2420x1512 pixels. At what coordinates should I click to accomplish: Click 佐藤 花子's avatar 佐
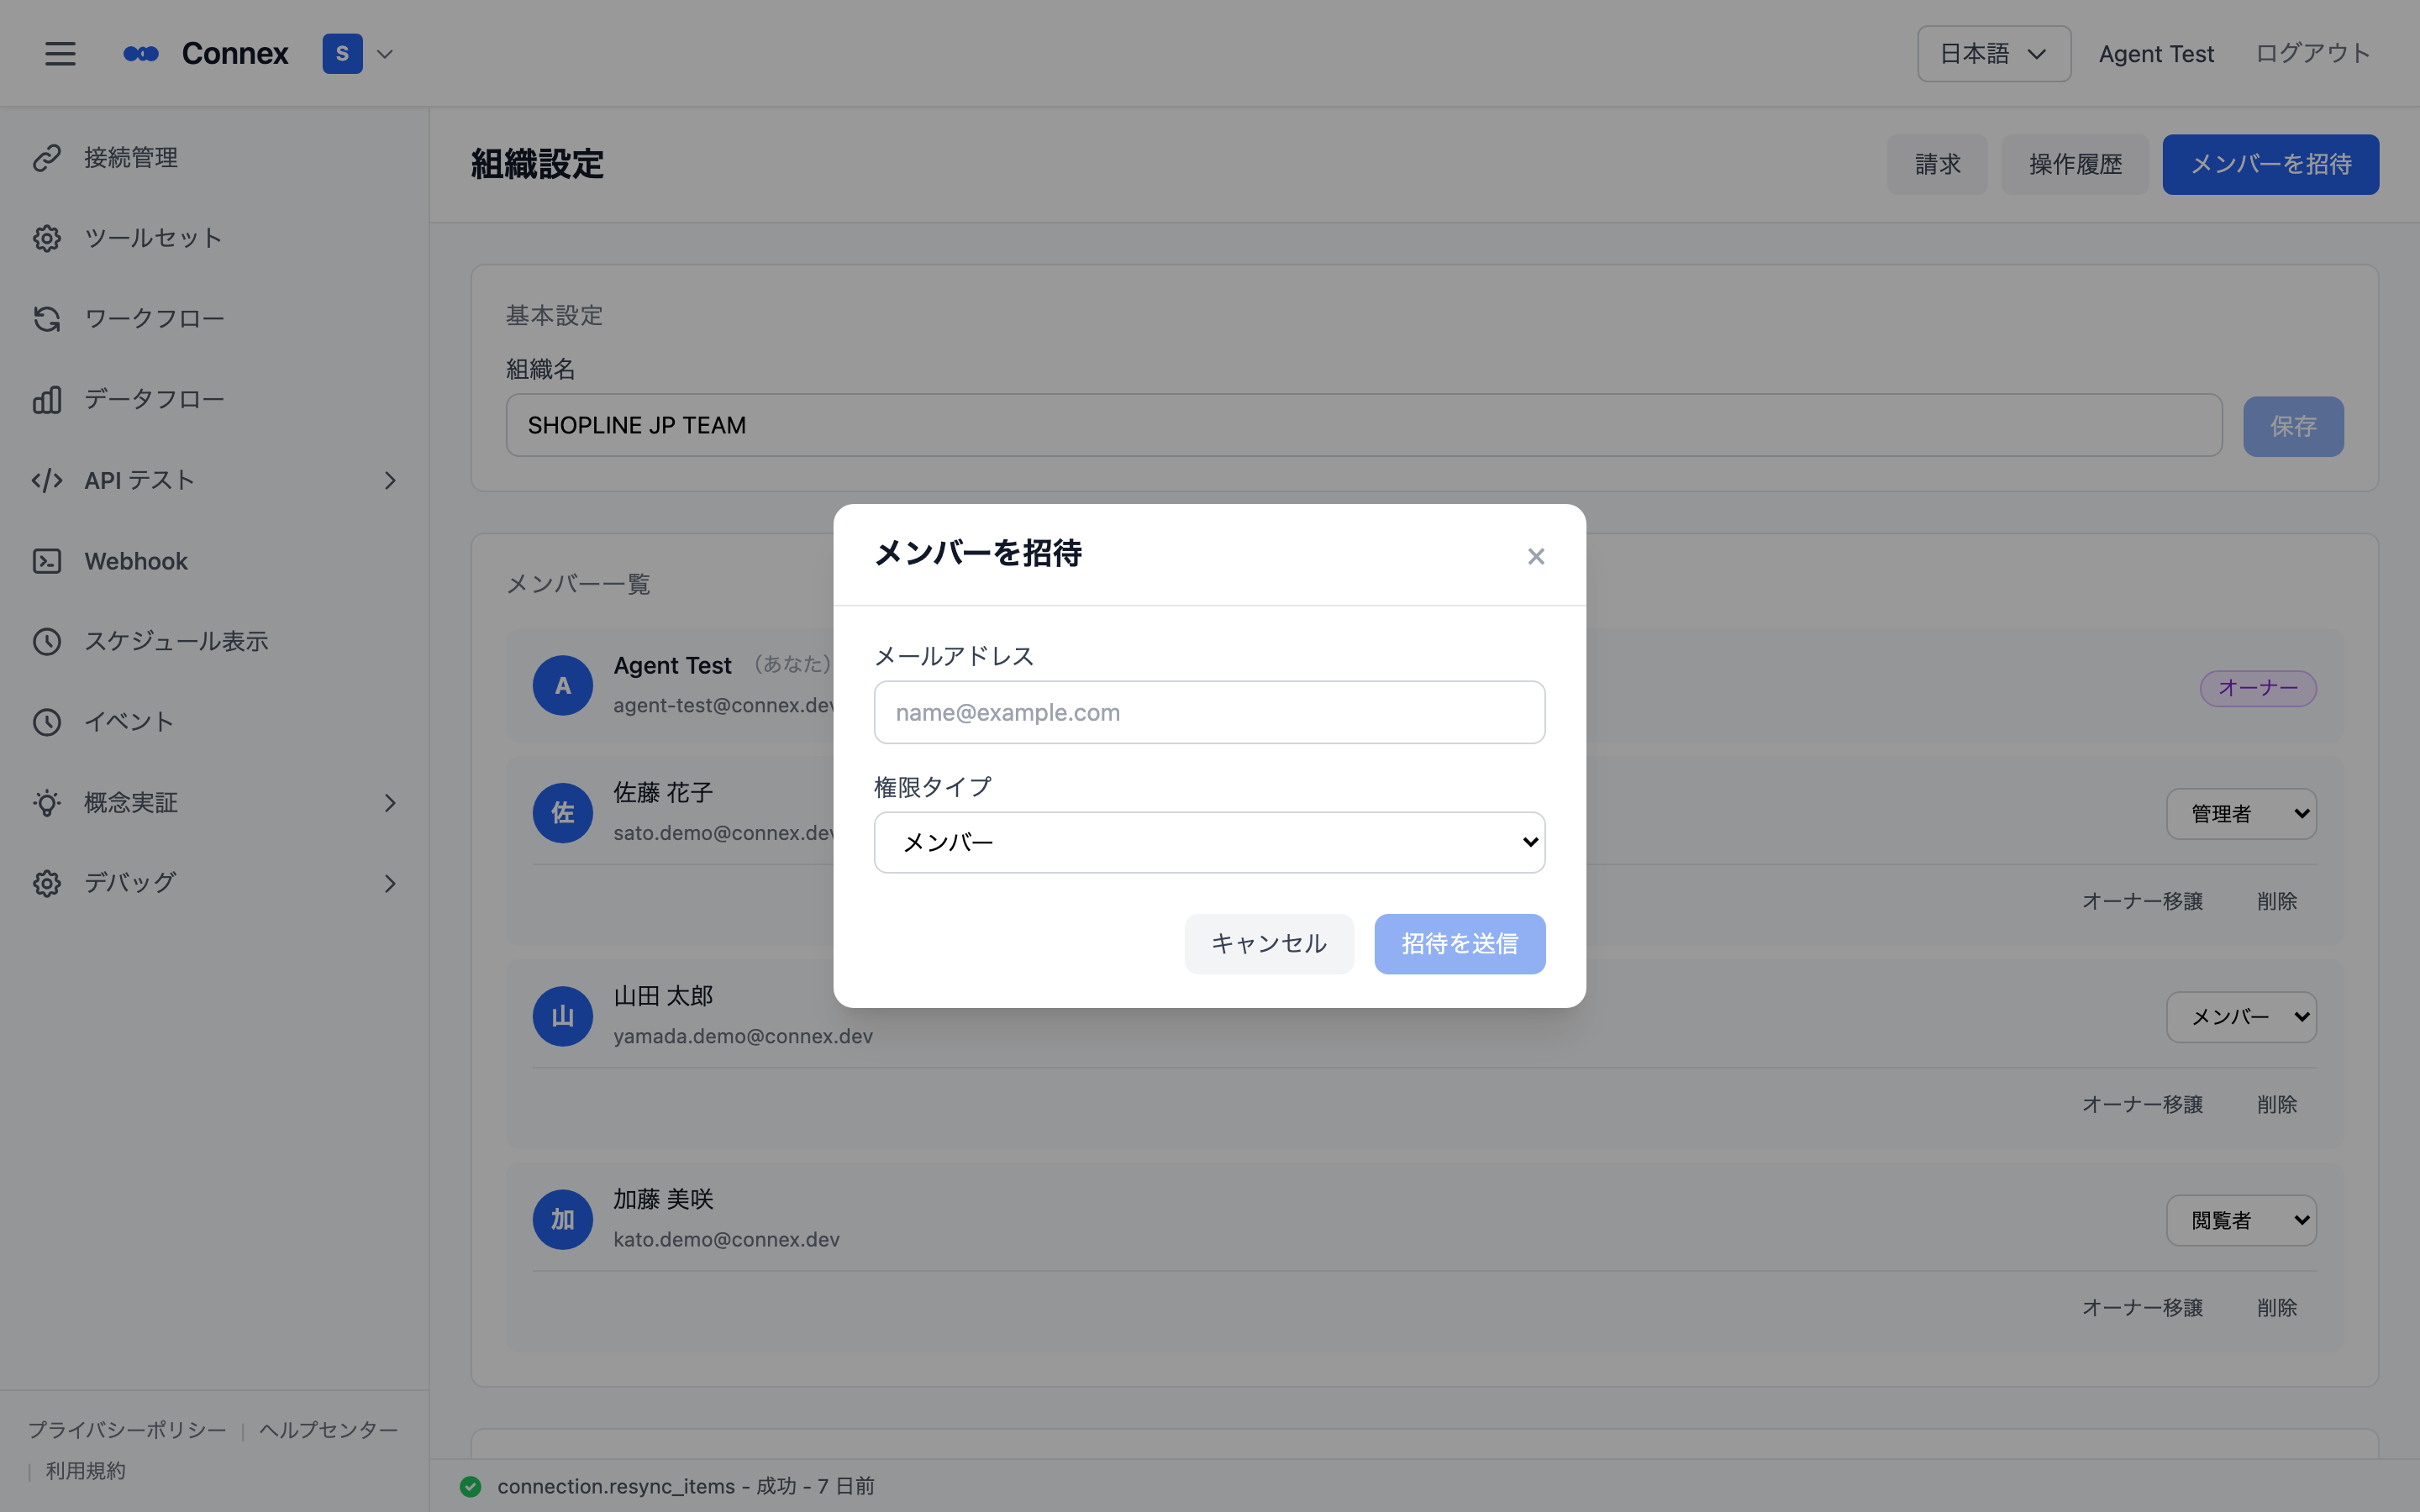coord(563,813)
